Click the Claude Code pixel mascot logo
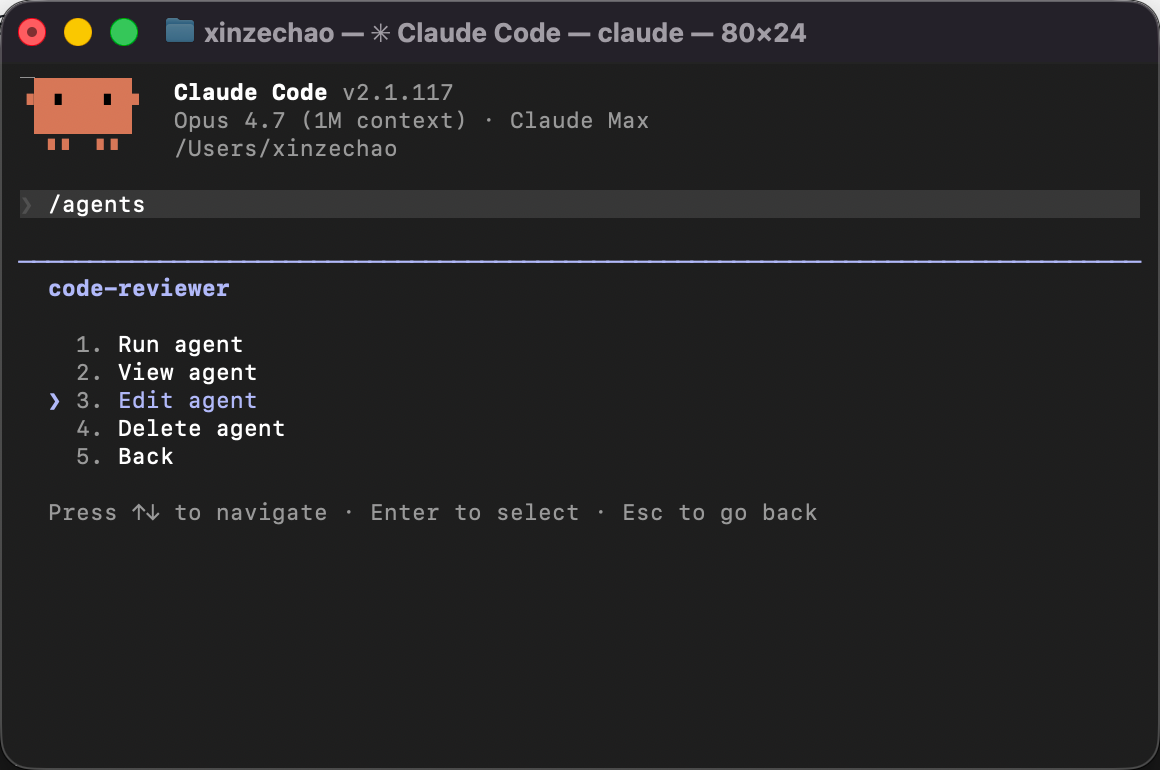 coord(83,113)
